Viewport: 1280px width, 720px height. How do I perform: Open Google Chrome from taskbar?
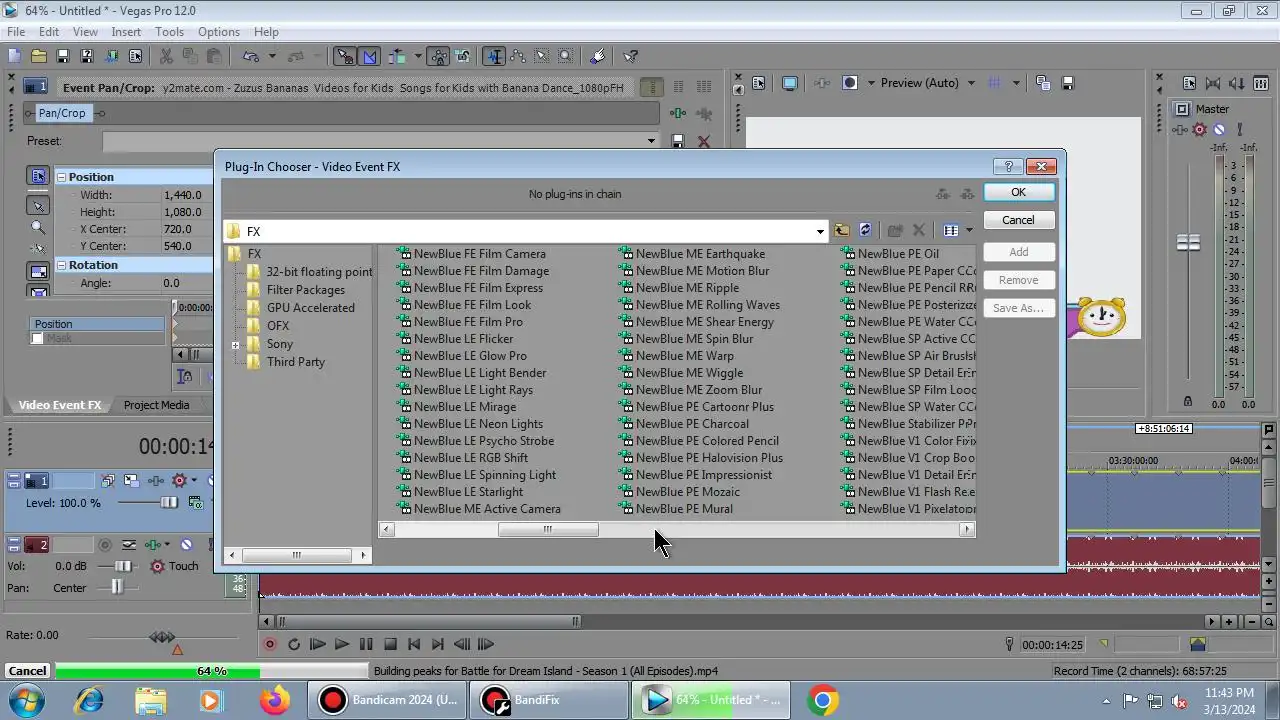click(x=822, y=700)
